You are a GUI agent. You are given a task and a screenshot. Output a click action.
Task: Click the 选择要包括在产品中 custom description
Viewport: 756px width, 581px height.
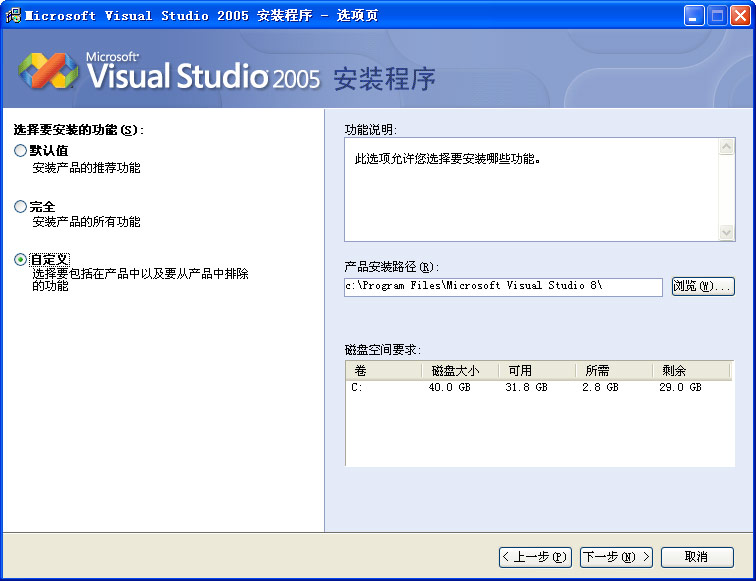tap(140, 280)
